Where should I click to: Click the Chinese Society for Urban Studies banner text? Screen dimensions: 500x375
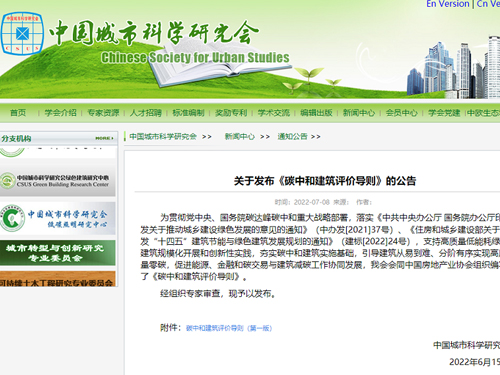click(x=195, y=58)
